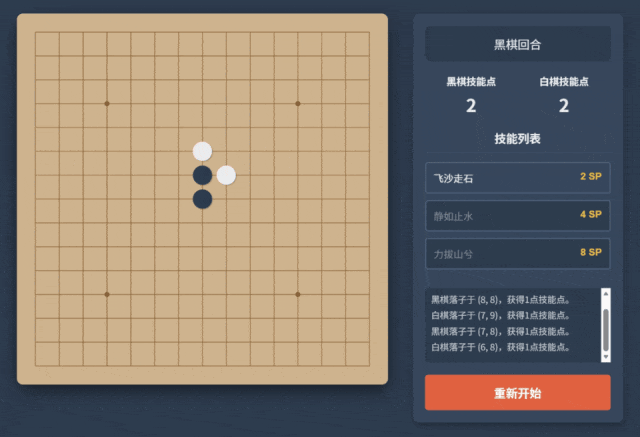Click the game log scrollbar thumb
The image size is (640, 437).
[606, 329]
